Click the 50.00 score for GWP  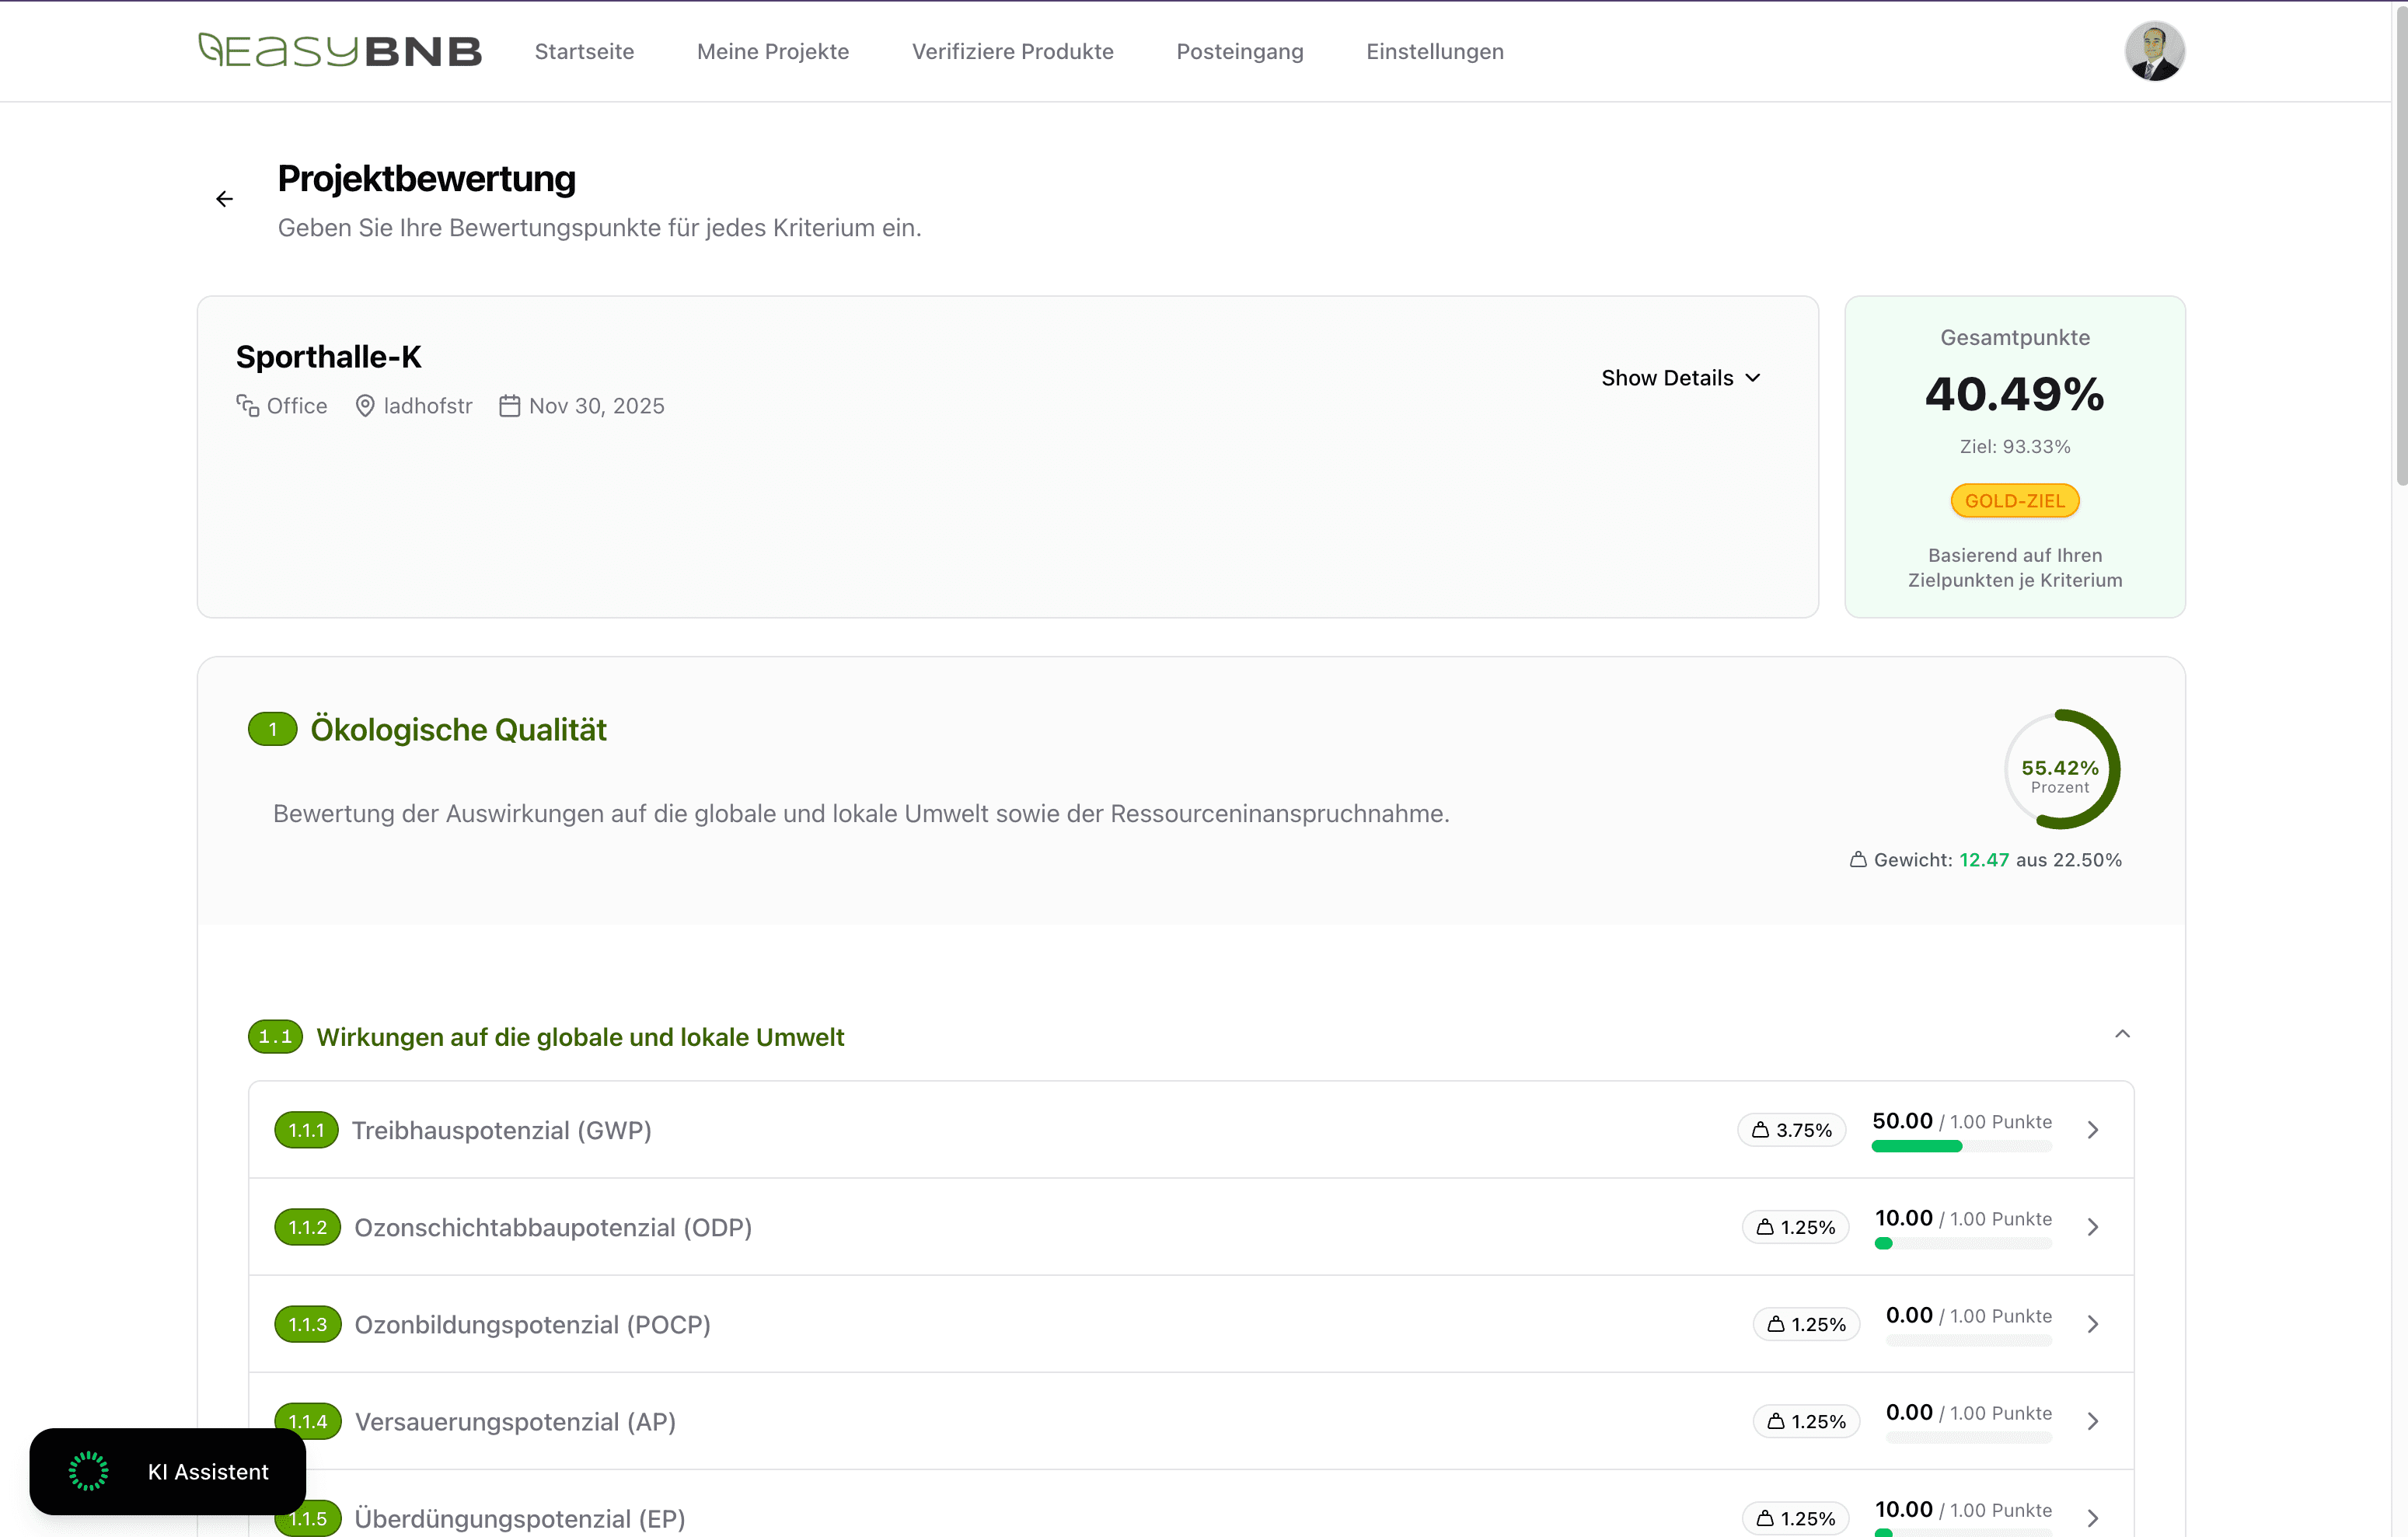coord(1902,1121)
